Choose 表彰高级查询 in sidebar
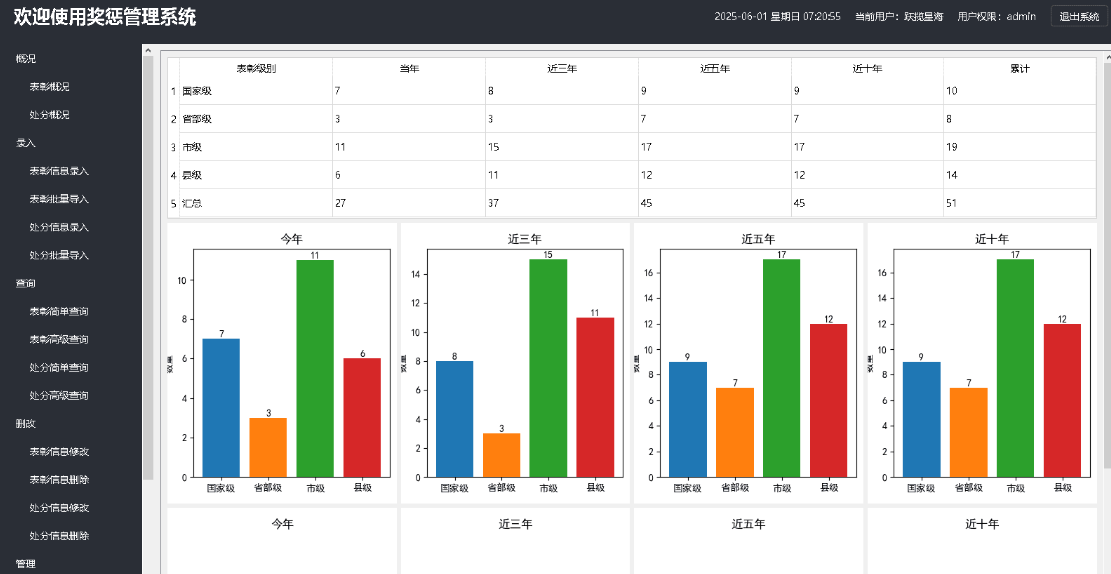 point(59,339)
